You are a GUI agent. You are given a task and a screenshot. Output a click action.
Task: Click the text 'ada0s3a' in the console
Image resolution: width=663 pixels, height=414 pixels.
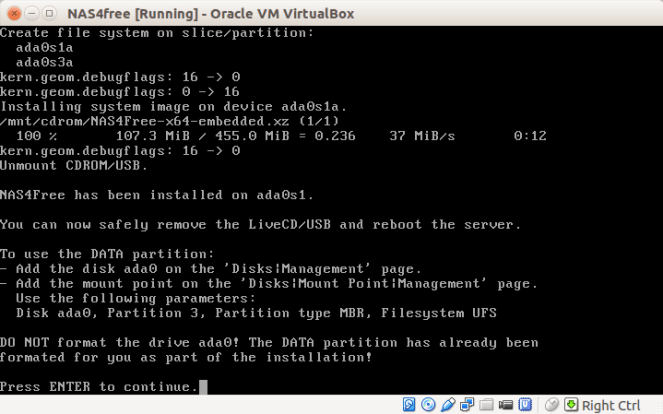point(44,62)
